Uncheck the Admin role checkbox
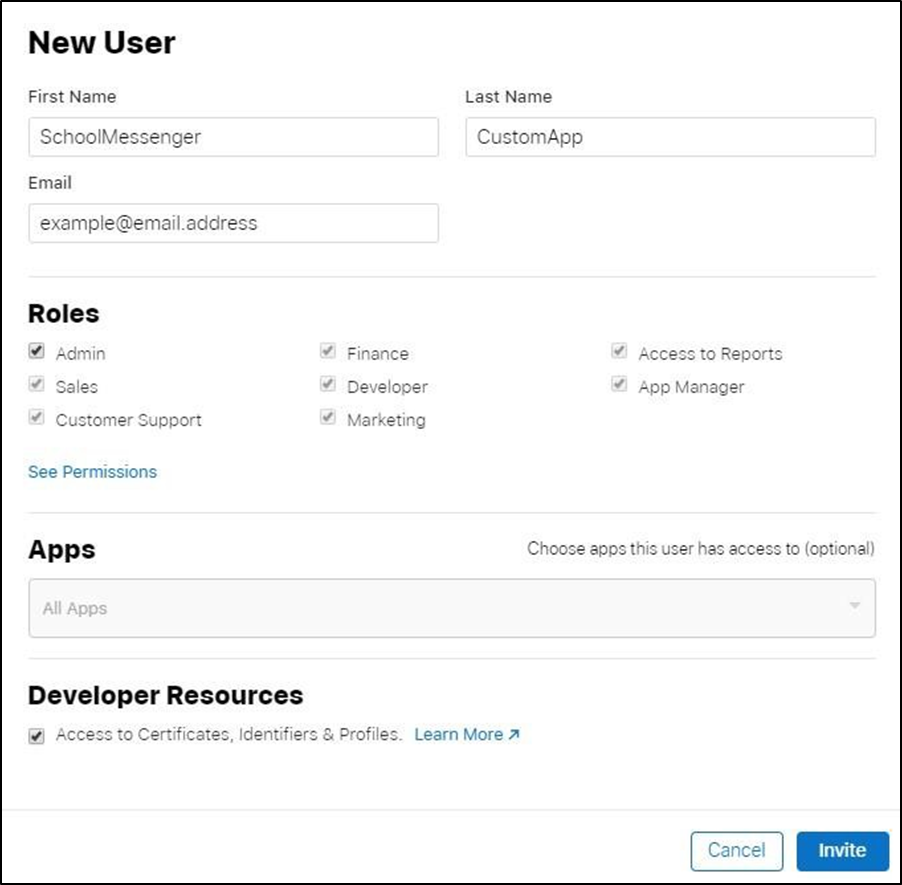 click(36, 350)
